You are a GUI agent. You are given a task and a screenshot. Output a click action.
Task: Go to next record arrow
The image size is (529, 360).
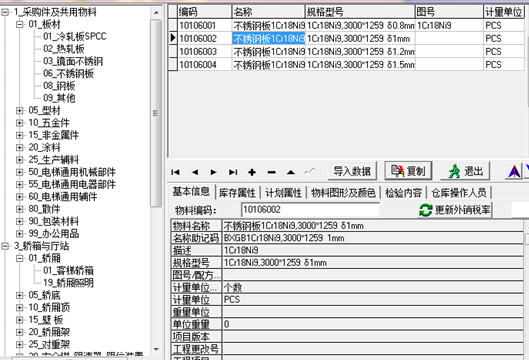pyautogui.click(x=214, y=172)
